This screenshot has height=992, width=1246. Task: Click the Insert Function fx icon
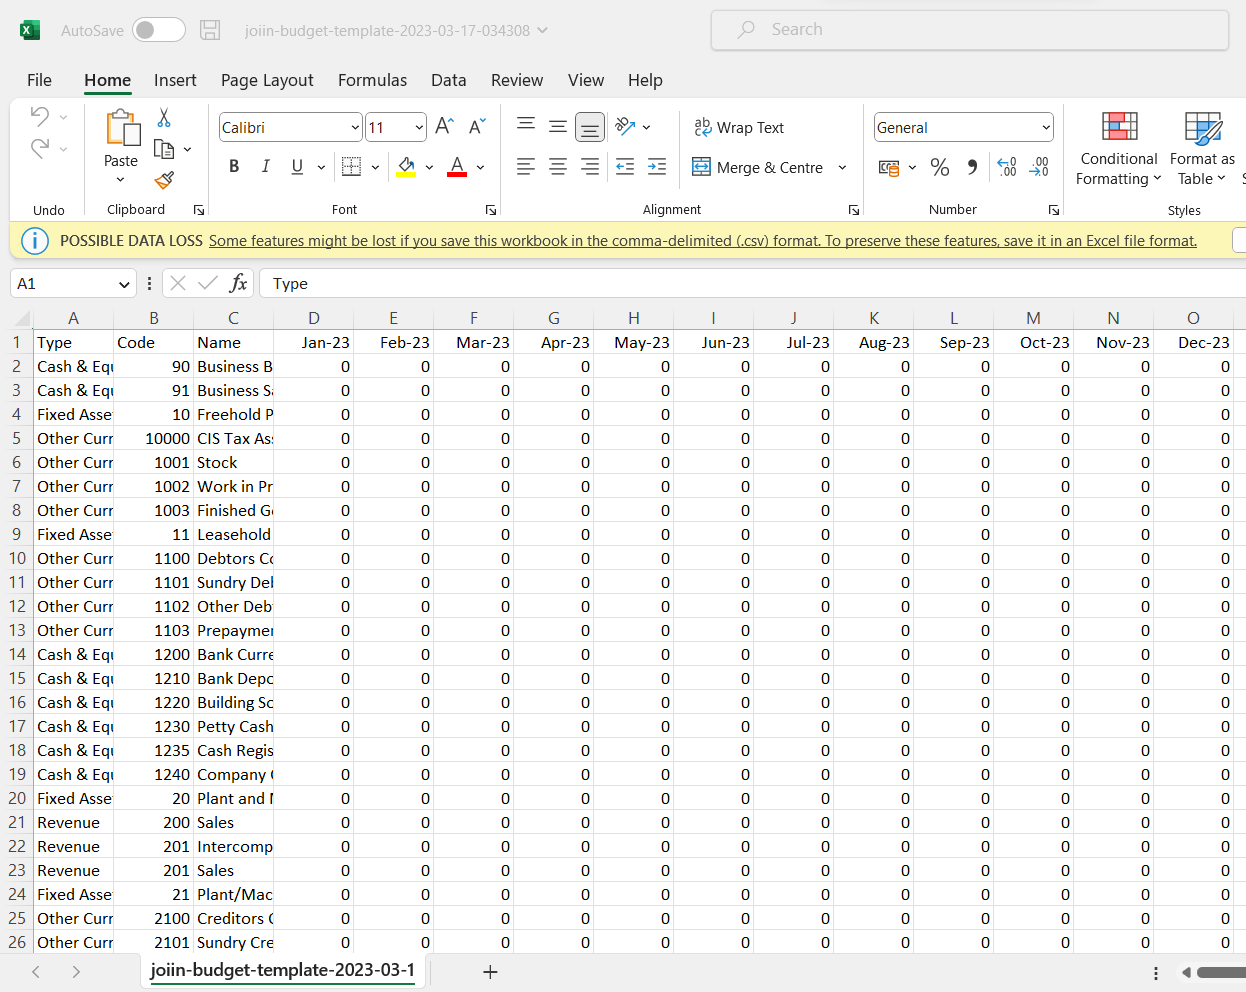pos(238,283)
